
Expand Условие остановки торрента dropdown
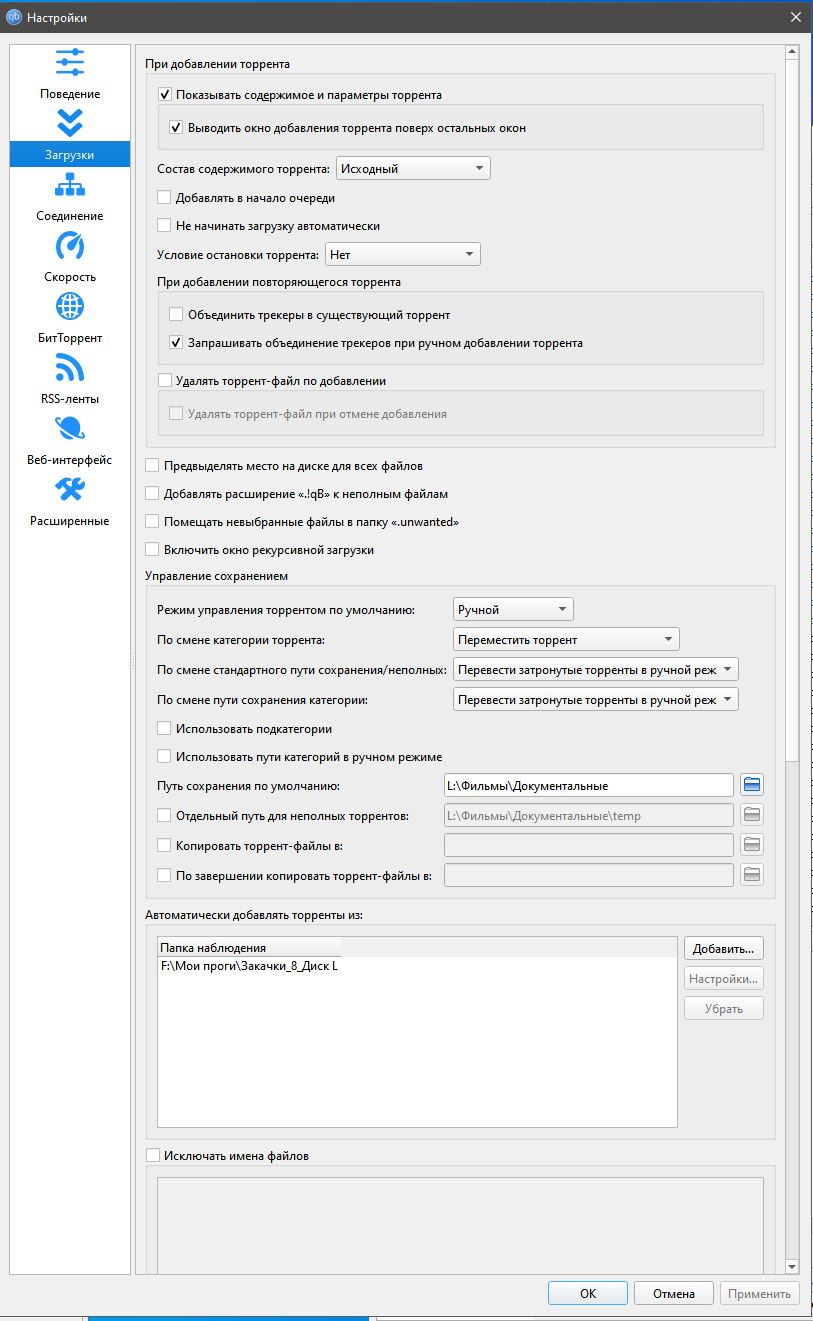[x=403, y=255]
